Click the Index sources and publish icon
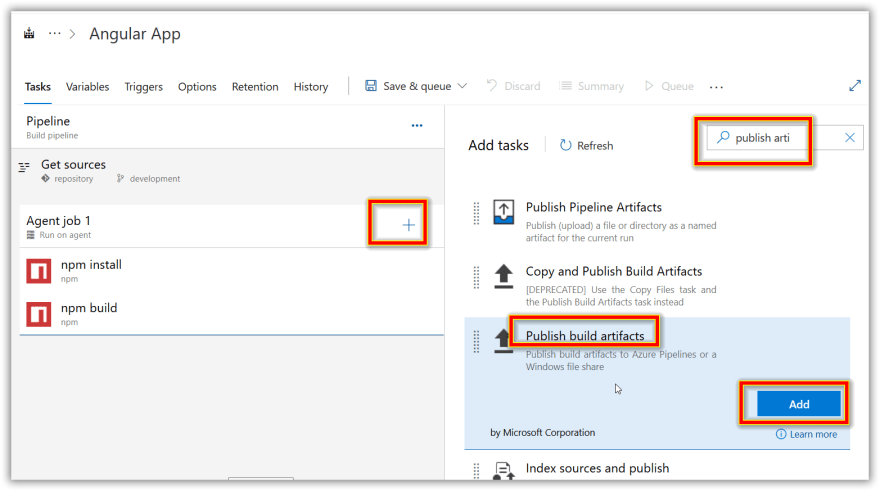This screenshot has height=491, width=880. tap(503, 471)
